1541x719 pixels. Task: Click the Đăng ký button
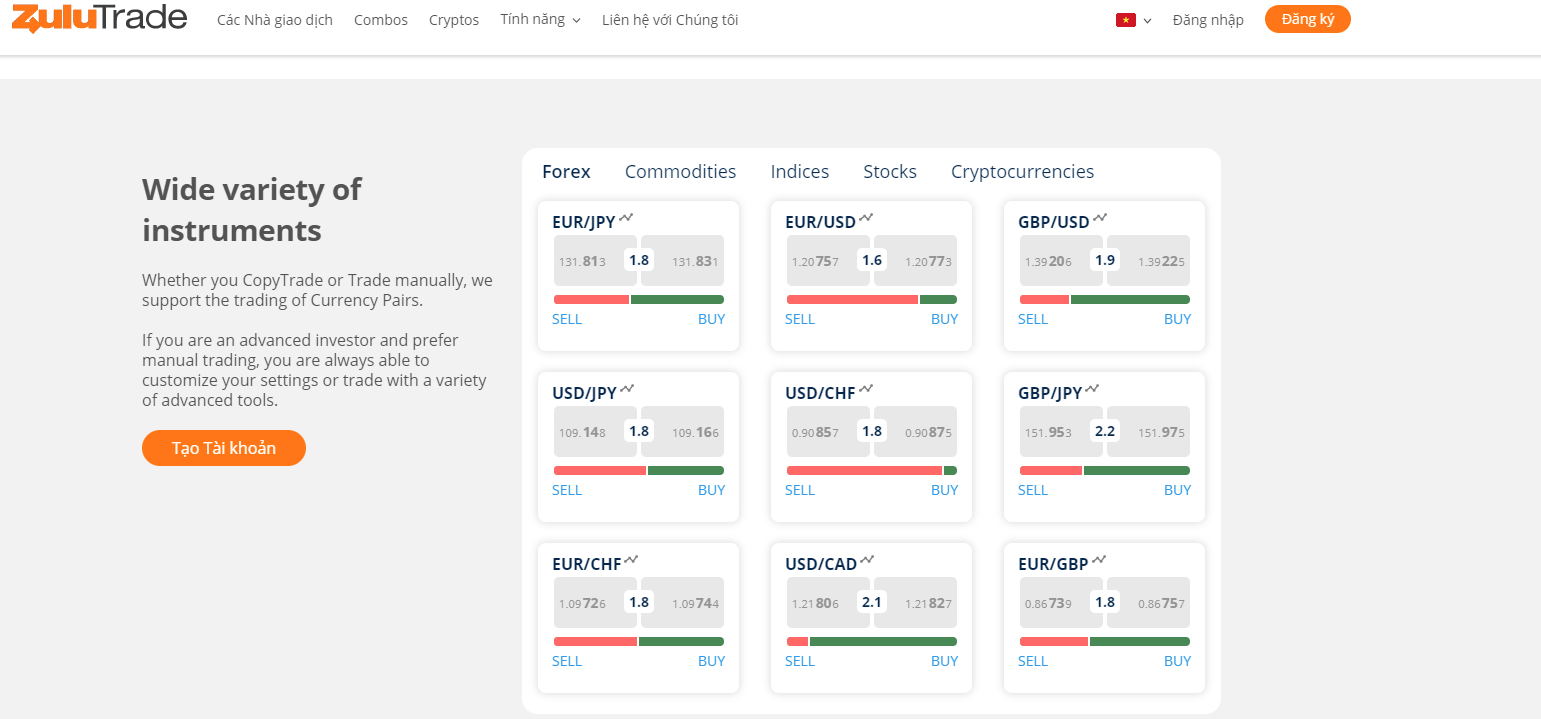[1307, 19]
